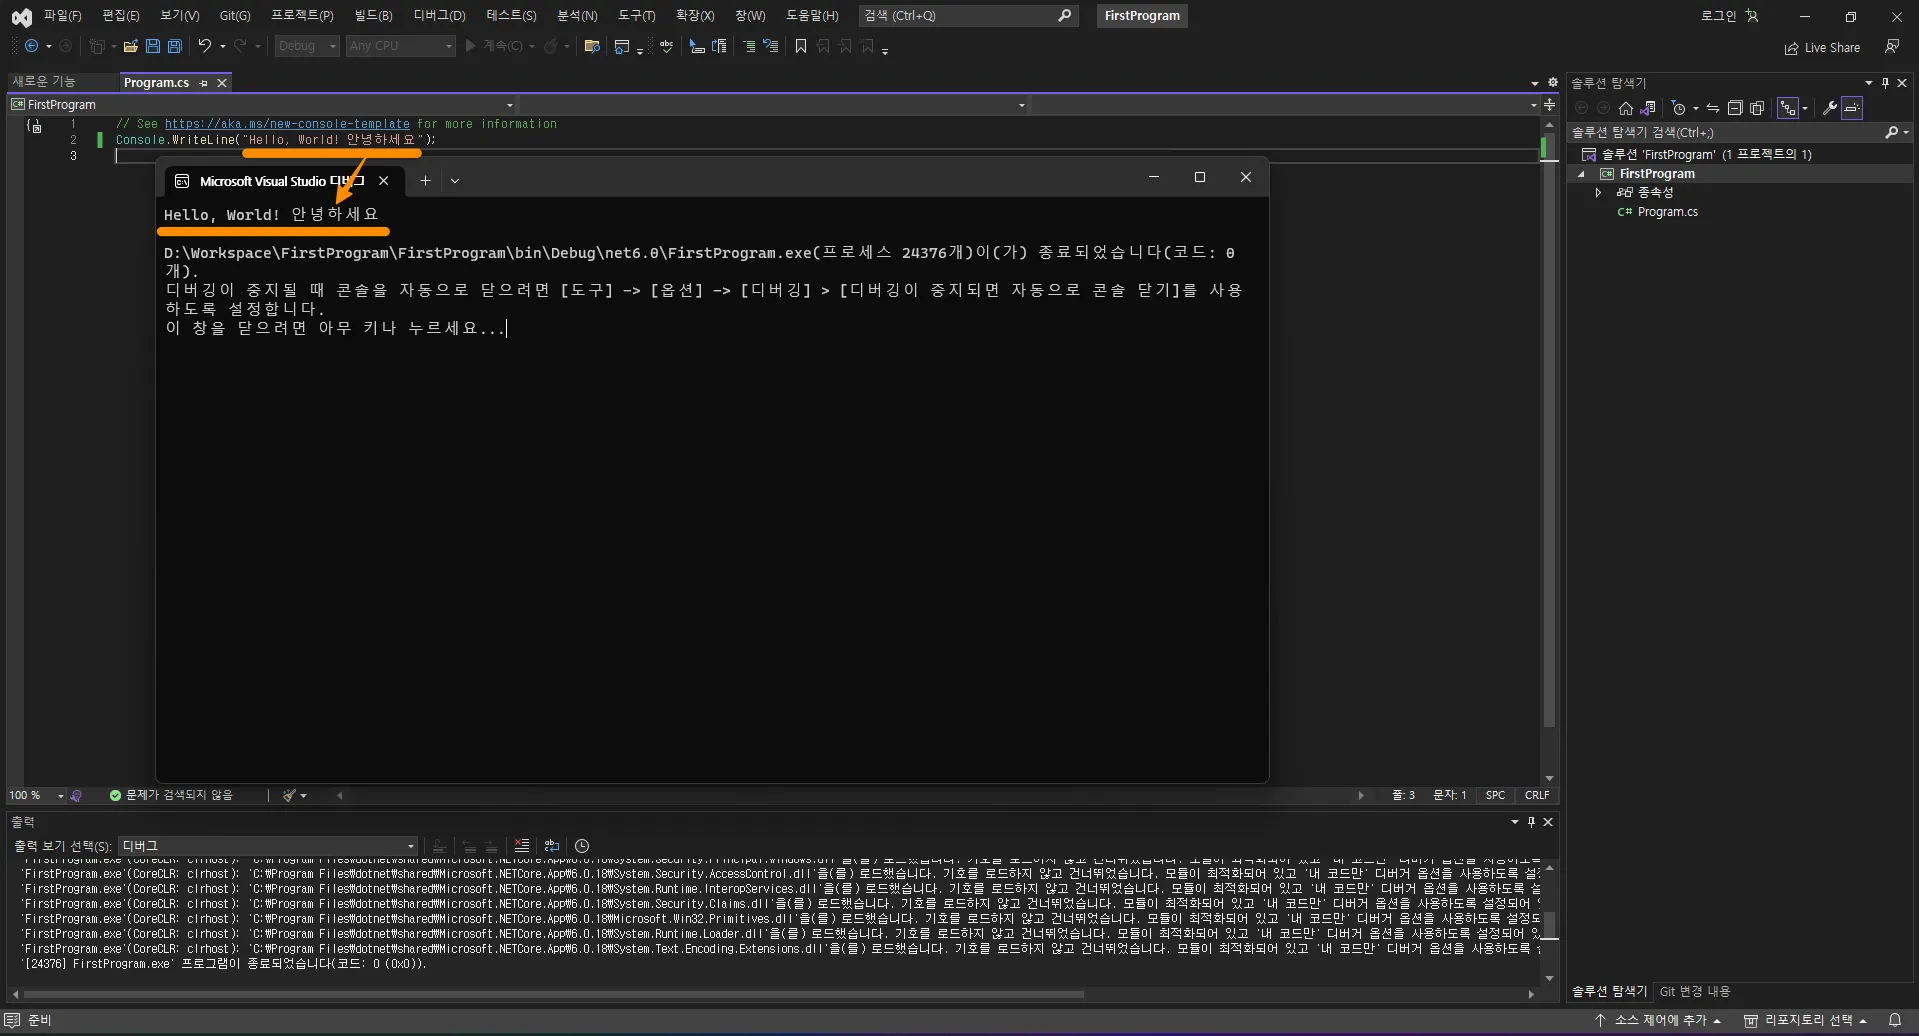Click the clock icon in Output toolbar
The image size is (1919, 1036).
pos(582,846)
